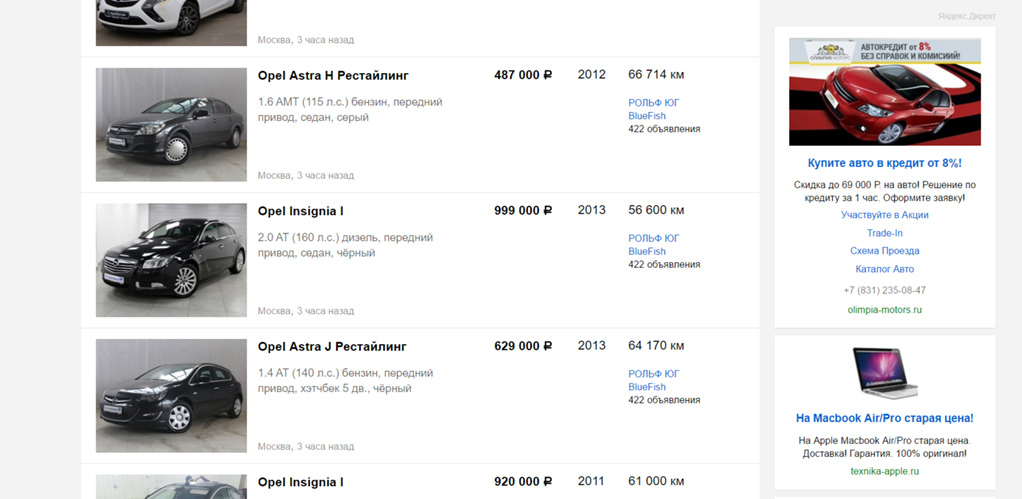Screen dimensions: 1022x499
Task: Open the На Macbook Air/Pro старая цена! ad
Action: click(884, 418)
